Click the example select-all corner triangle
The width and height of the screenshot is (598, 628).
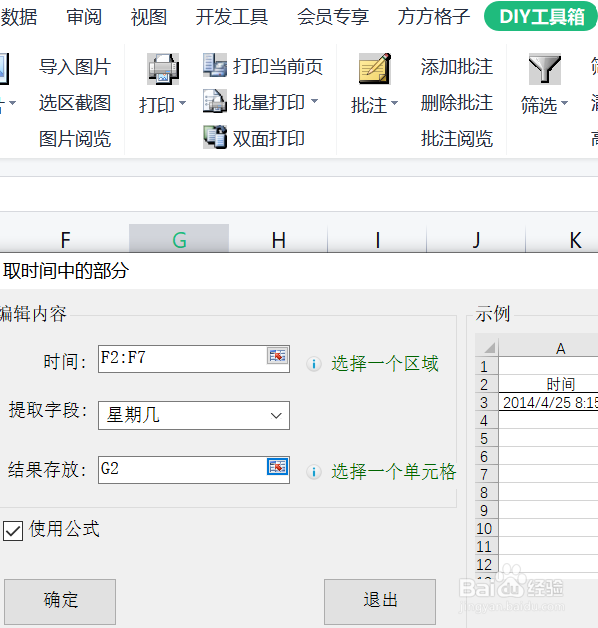point(487,346)
